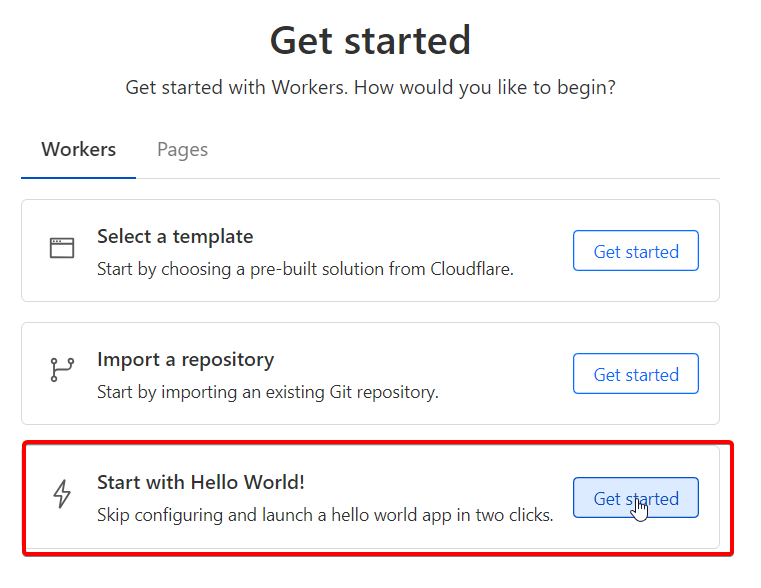Click the 'Import a repository' title

(x=185, y=360)
